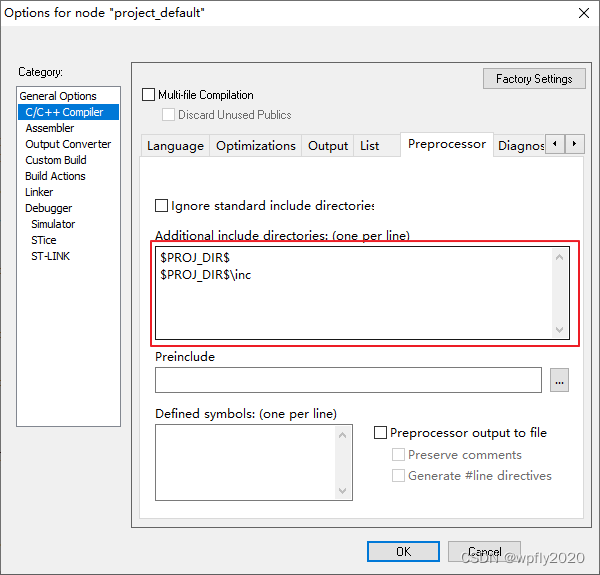Viewport: 600px width, 575px height.
Task: Select the Linker category
Action: pyautogui.click(x=39, y=192)
